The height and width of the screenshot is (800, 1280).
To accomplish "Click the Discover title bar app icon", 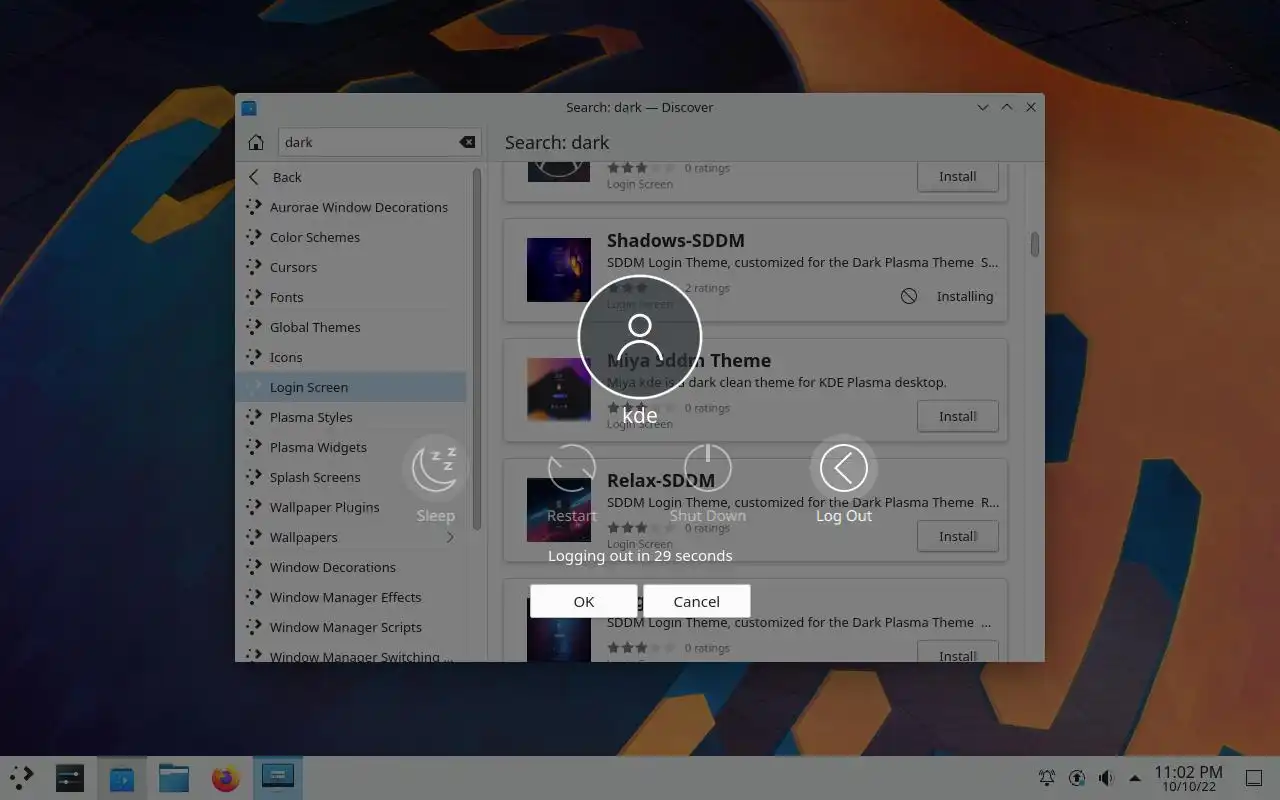I will pyautogui.click(x=249, y=108).
